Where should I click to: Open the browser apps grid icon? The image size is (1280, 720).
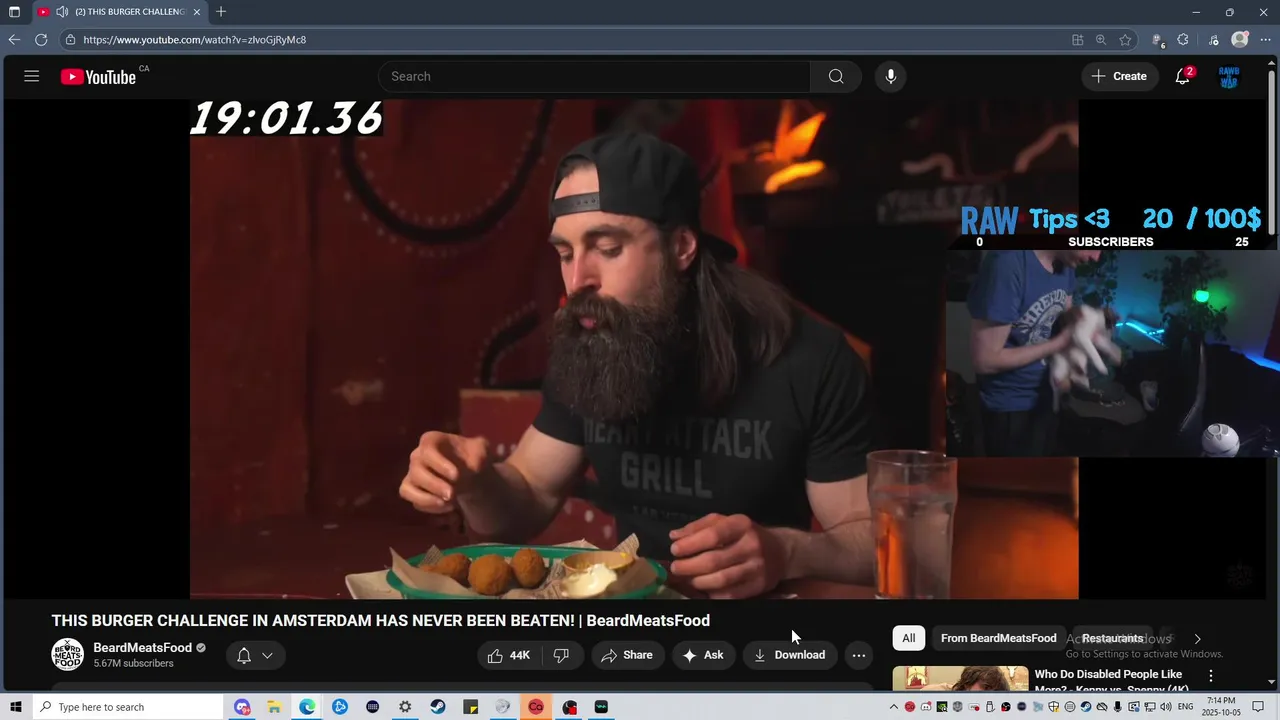1077,40
